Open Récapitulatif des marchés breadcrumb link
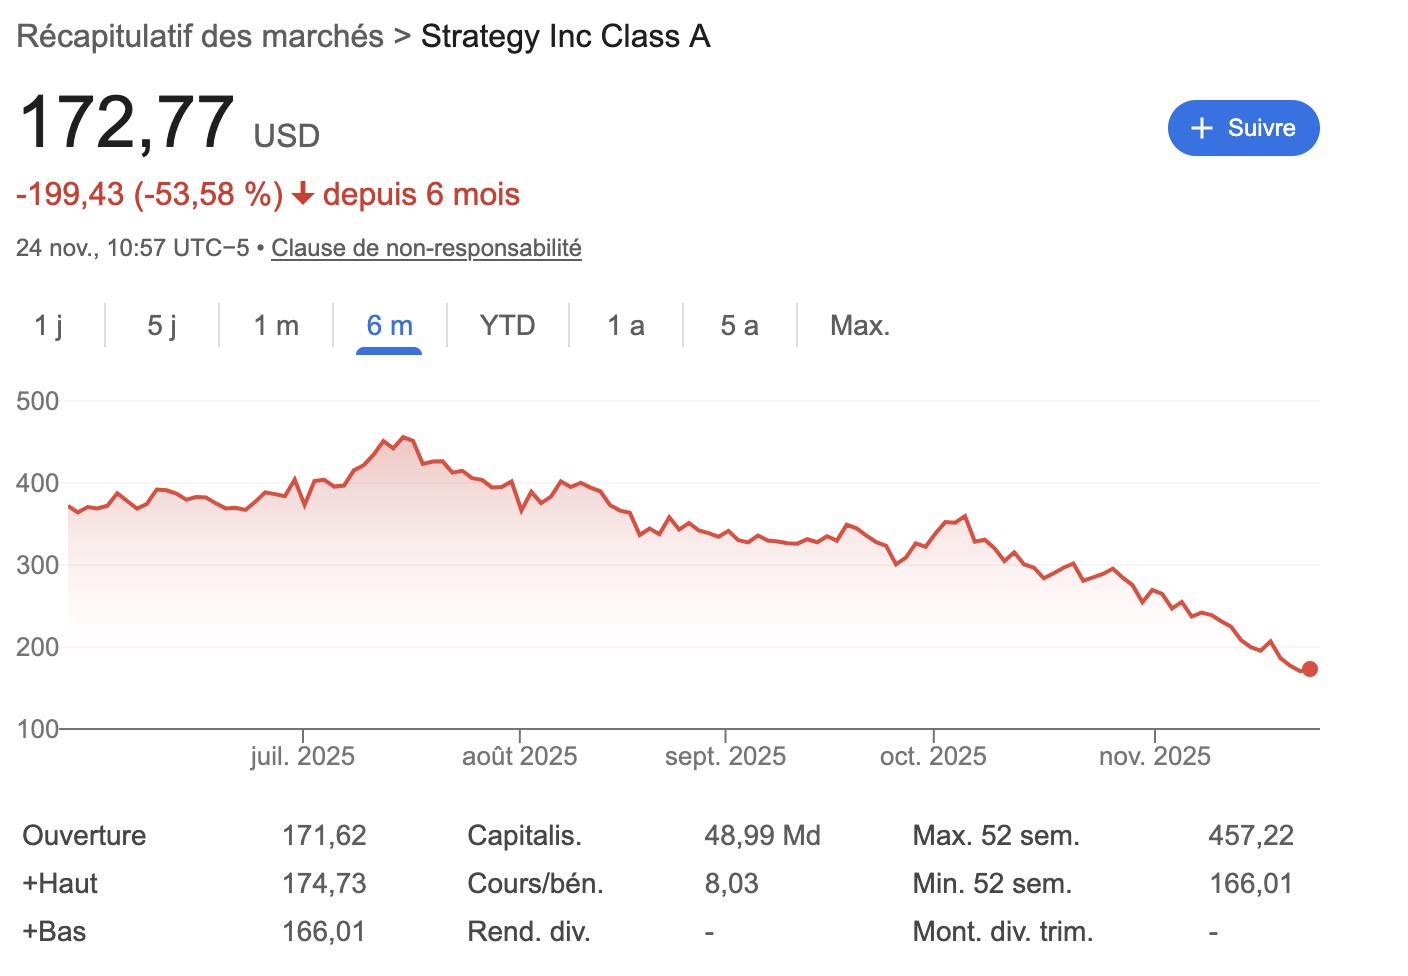The width and height of the screenshot is (1408, 976). pos(200,36)
